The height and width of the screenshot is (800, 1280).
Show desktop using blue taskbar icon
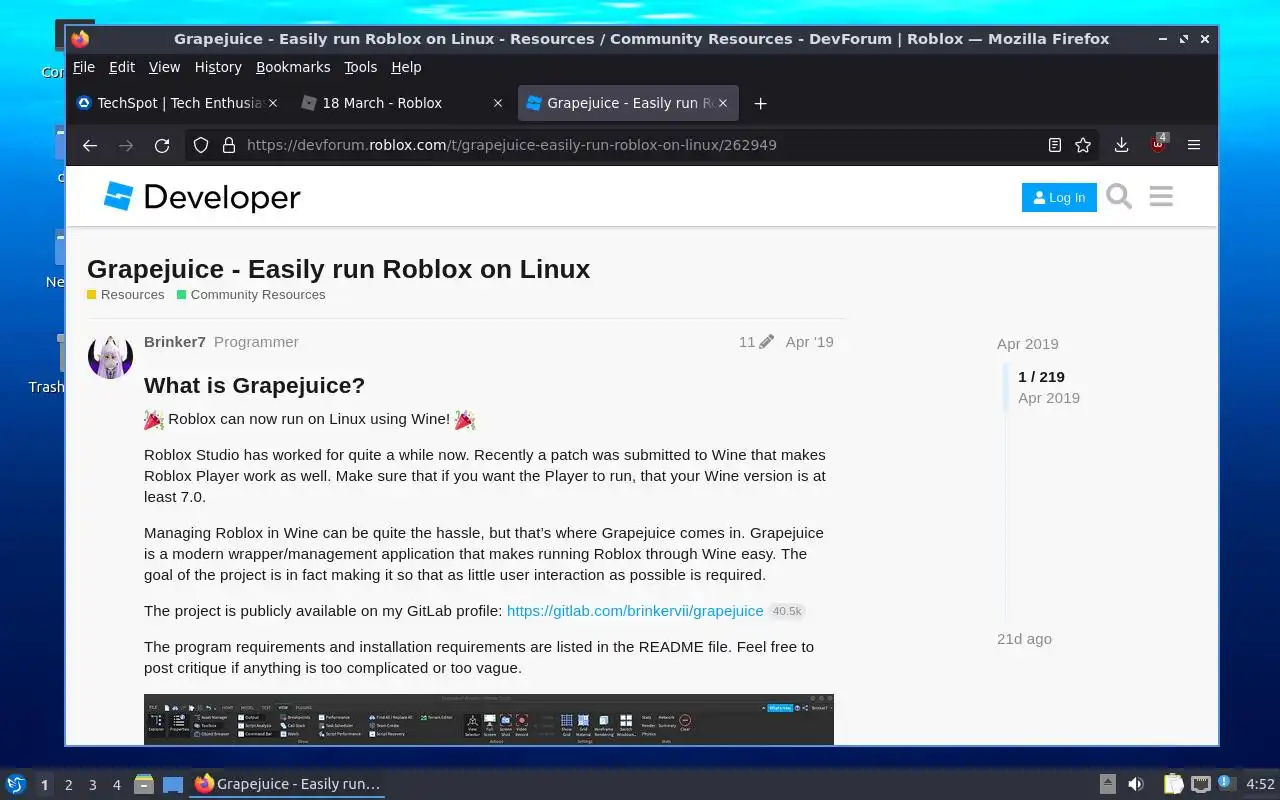pos(173,784)
